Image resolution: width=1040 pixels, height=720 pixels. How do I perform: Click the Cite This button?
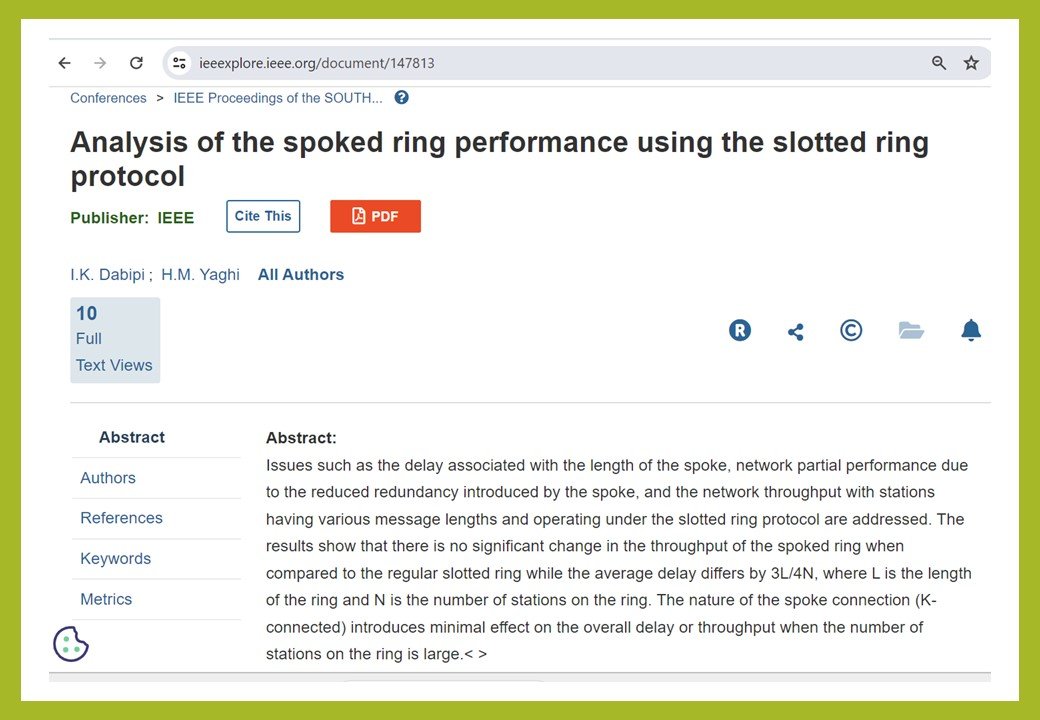point(263,216)
